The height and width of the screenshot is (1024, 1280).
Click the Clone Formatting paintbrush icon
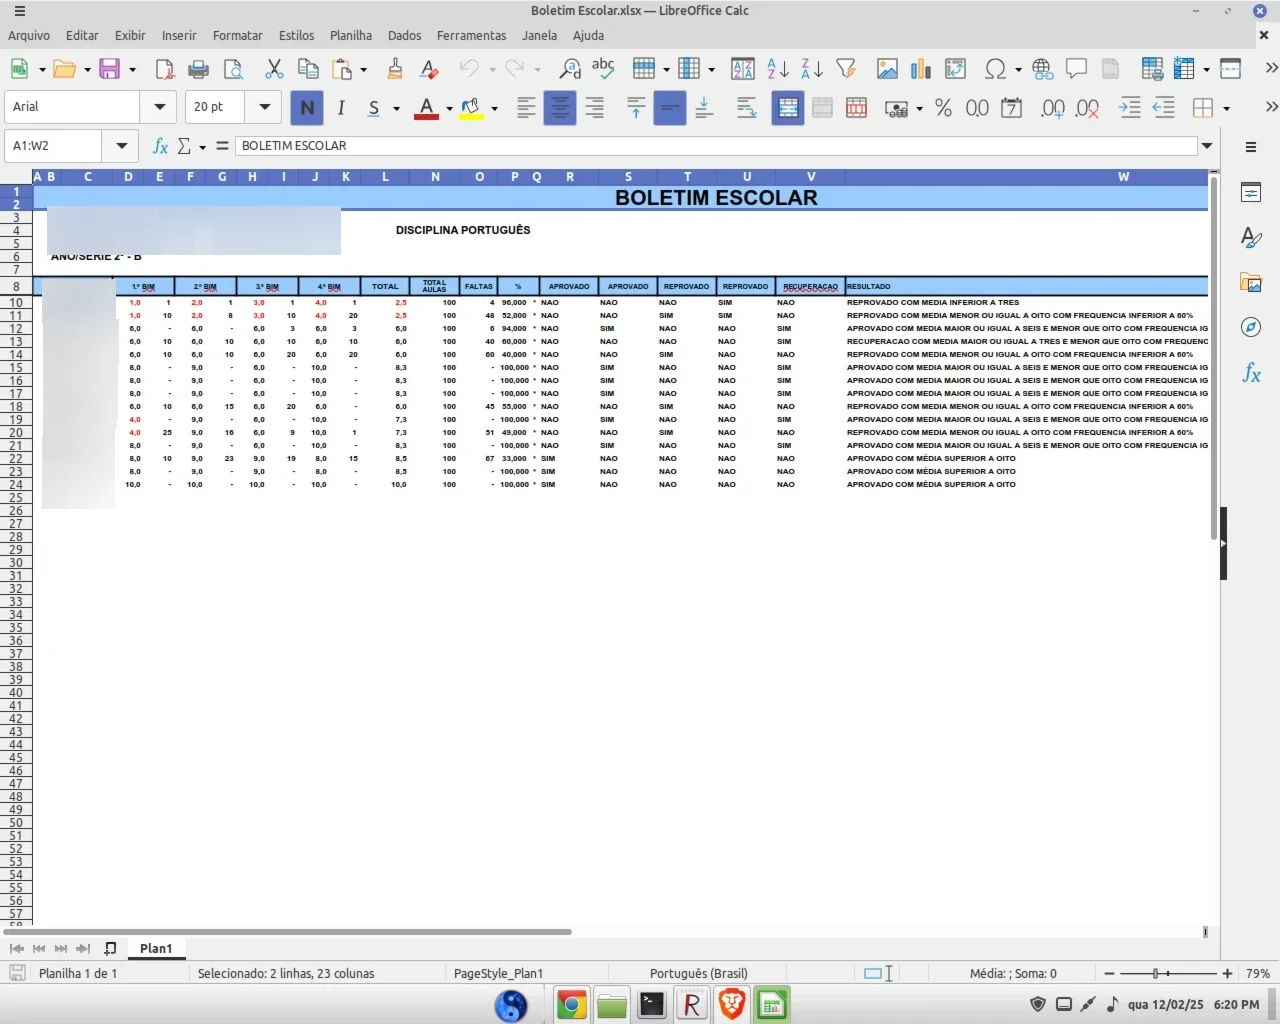pos(395,68)
